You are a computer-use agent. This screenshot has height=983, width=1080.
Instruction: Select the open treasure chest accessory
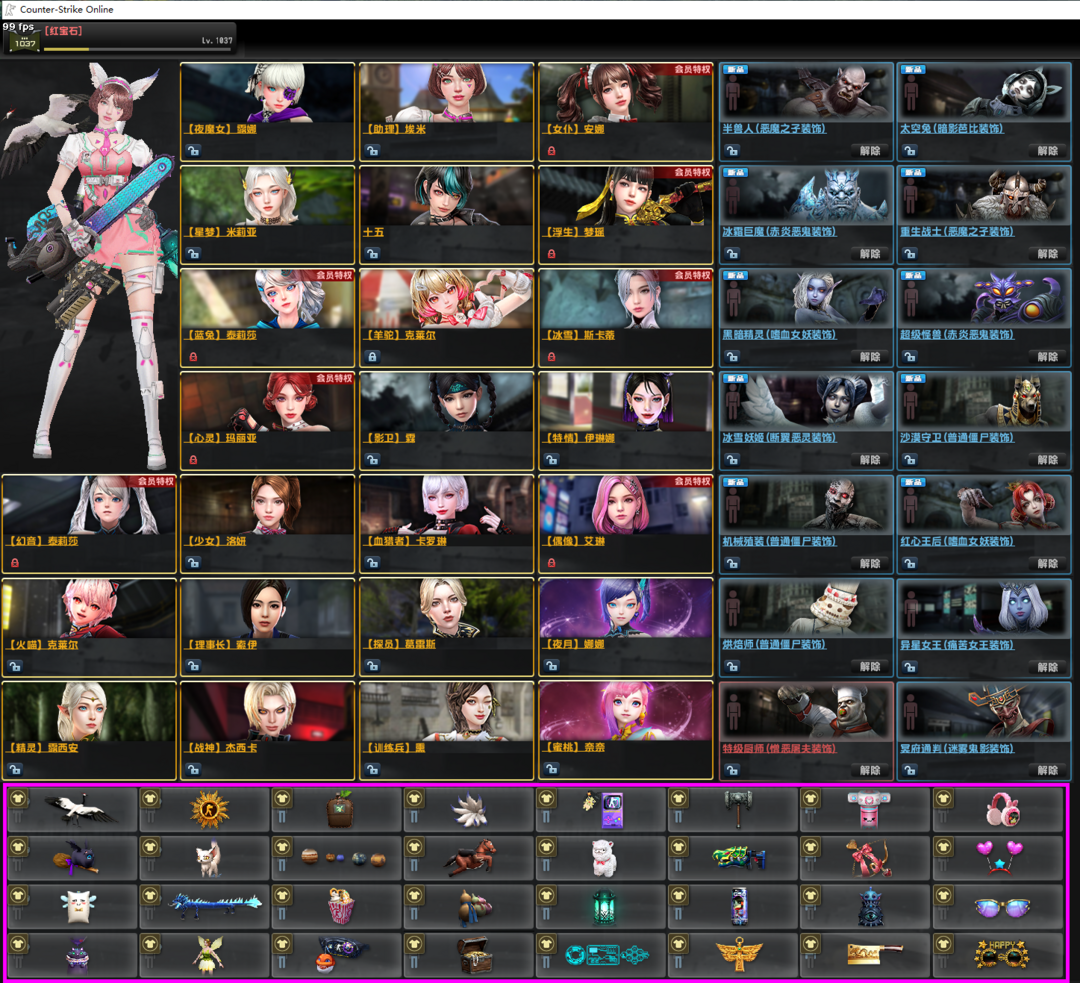[x=474, y=956]
